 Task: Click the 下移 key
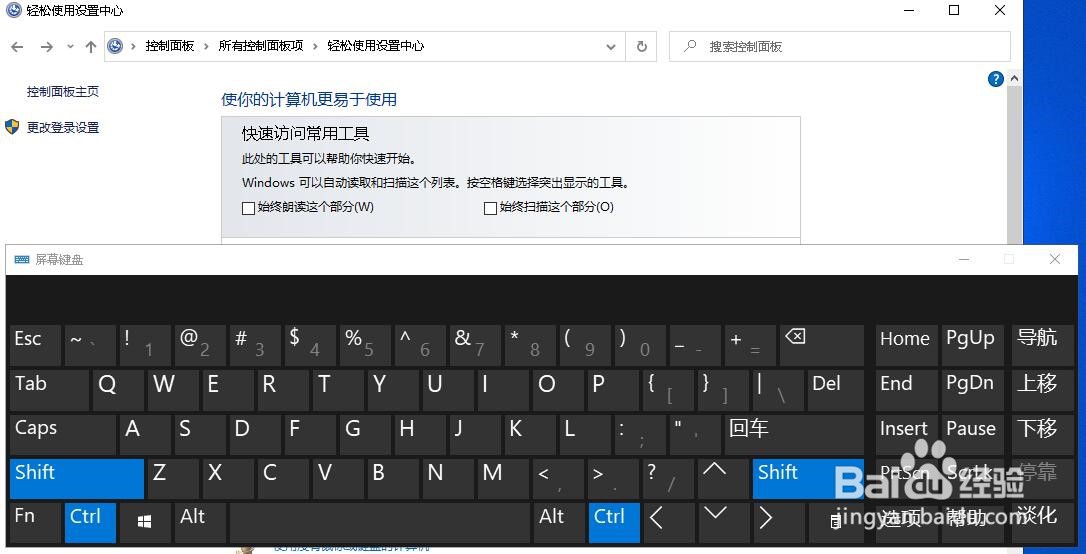pyautogui.click(x=1042, y=434)
